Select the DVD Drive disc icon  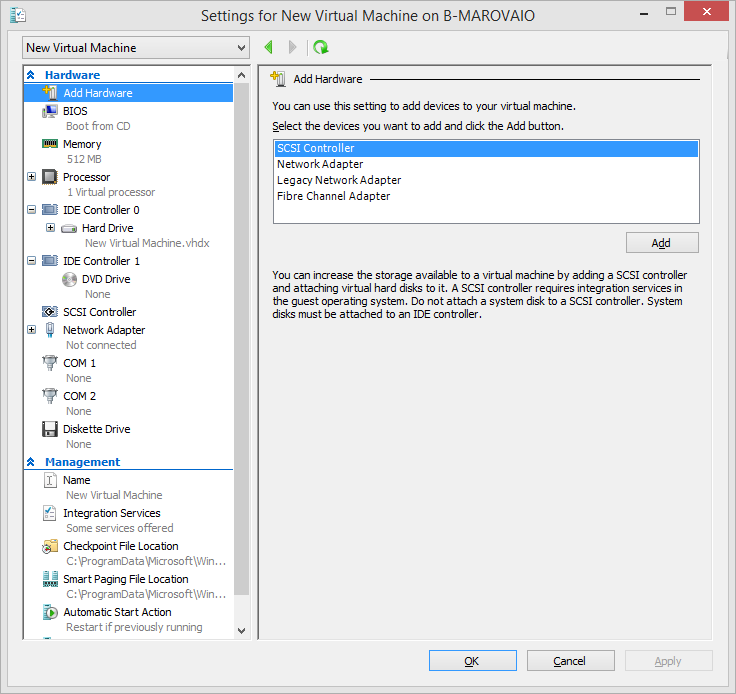pyautogui.click(x=69, y=279)
